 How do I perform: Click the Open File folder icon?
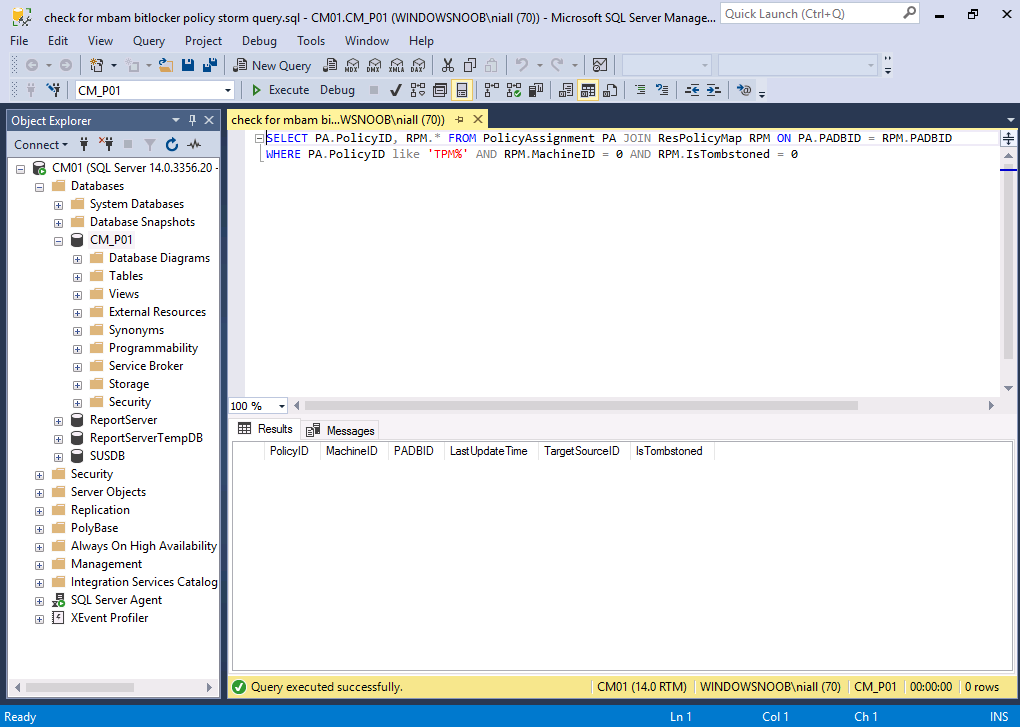tap(166, 65)
